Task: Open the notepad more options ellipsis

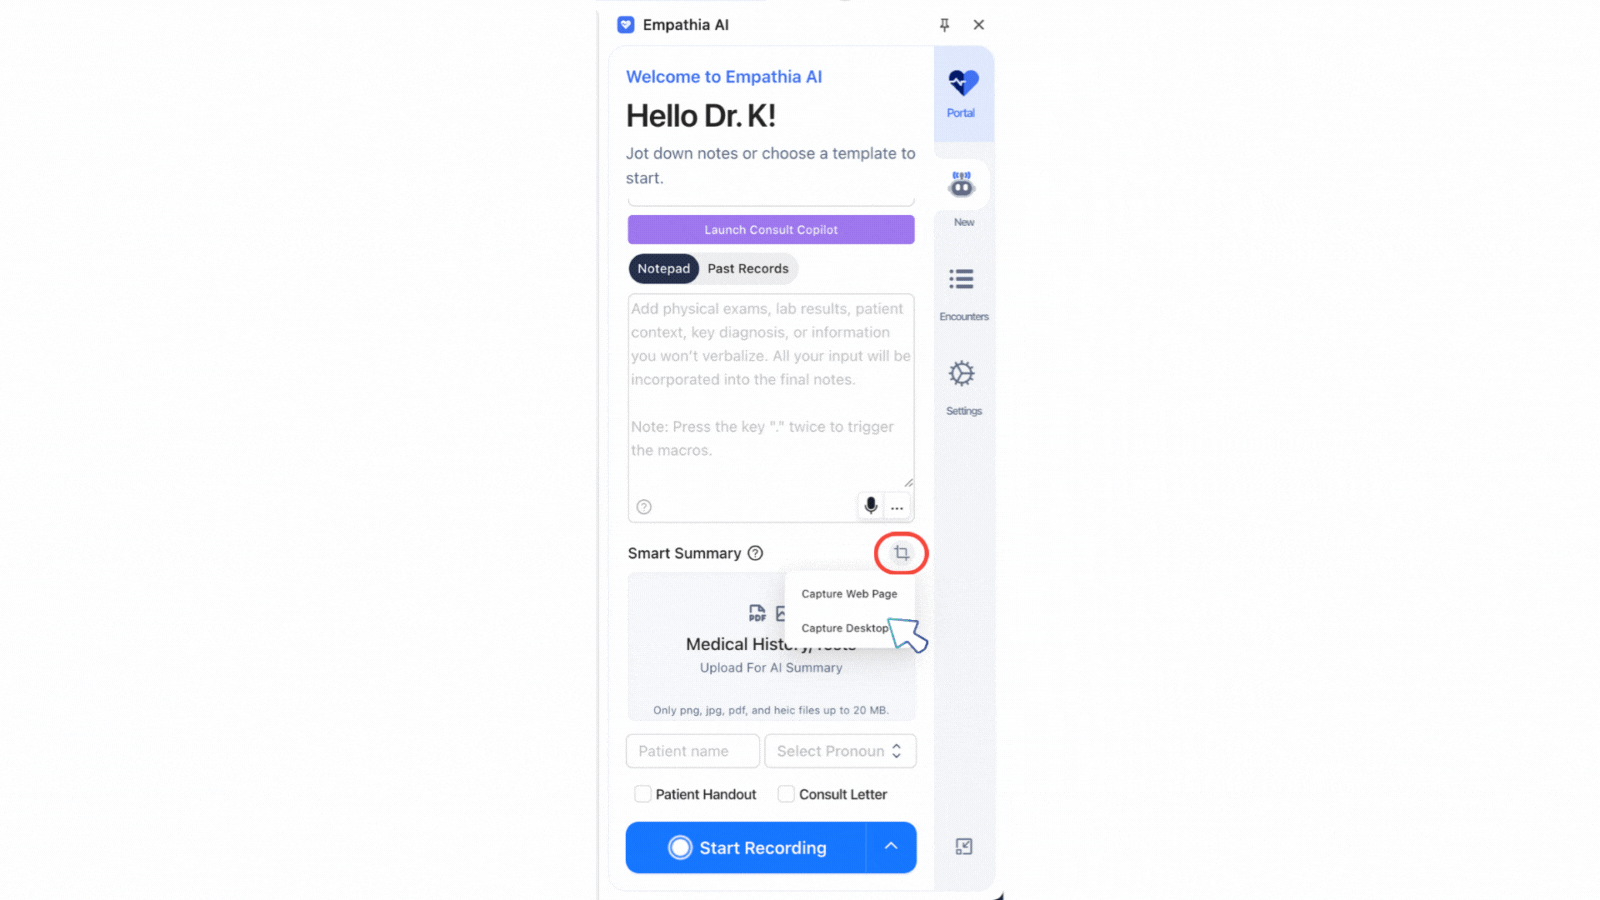Action: 897,507
